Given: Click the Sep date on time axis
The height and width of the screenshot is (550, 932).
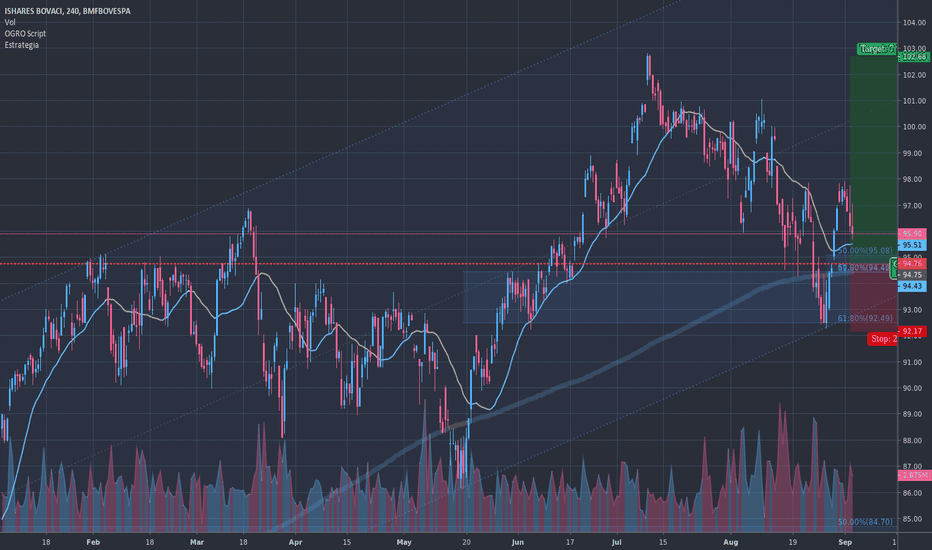Looking at the screenshot, I should 845,542.
